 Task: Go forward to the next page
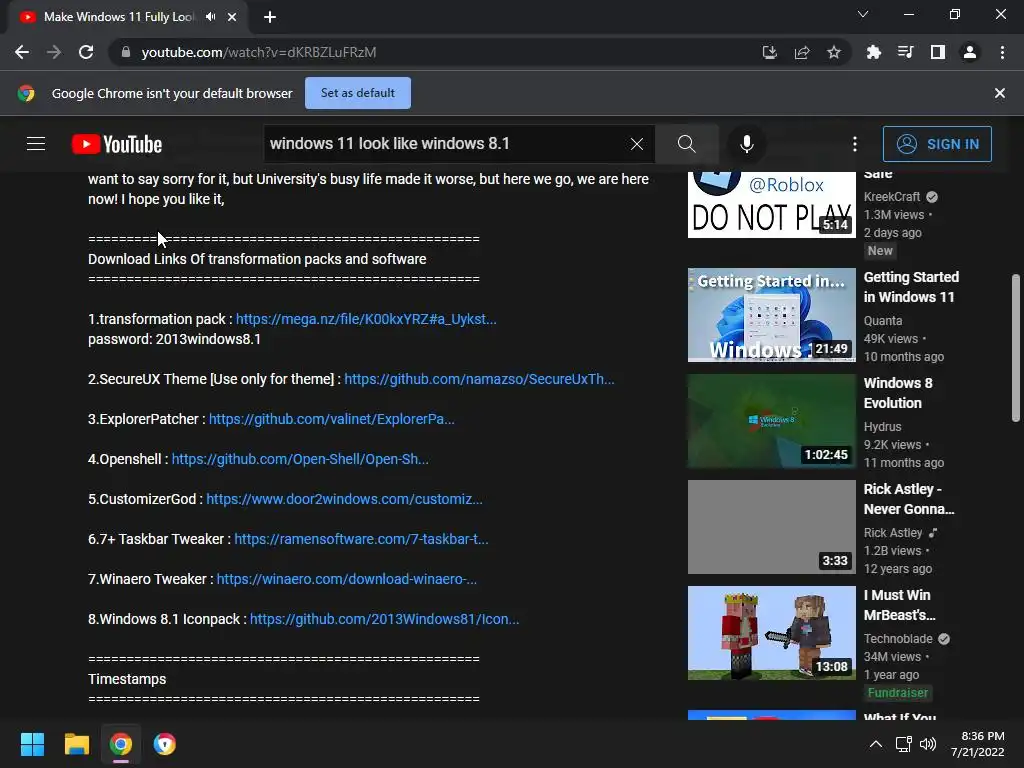click(x=54, y=52)
